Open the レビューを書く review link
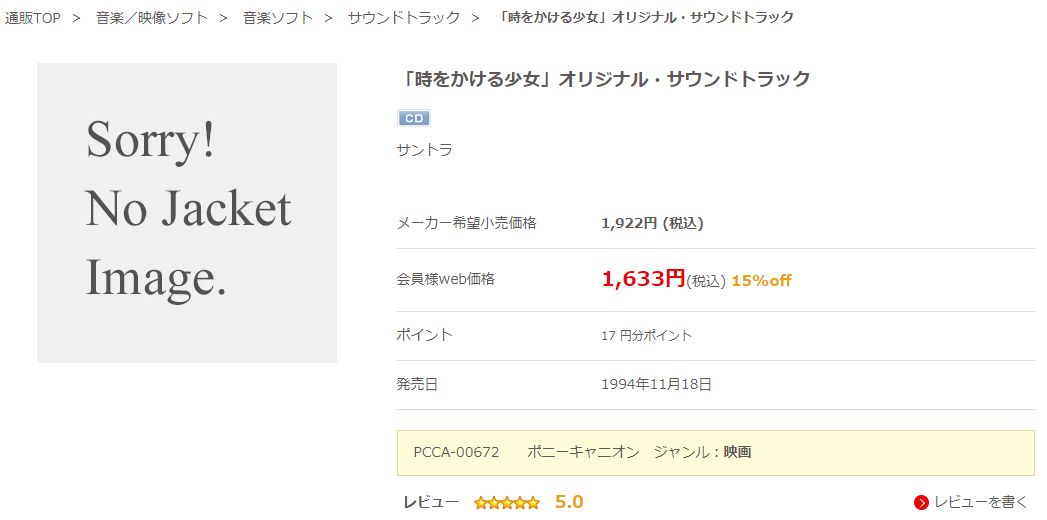The height and width of the screenshot is (520, 1047). 981,503
